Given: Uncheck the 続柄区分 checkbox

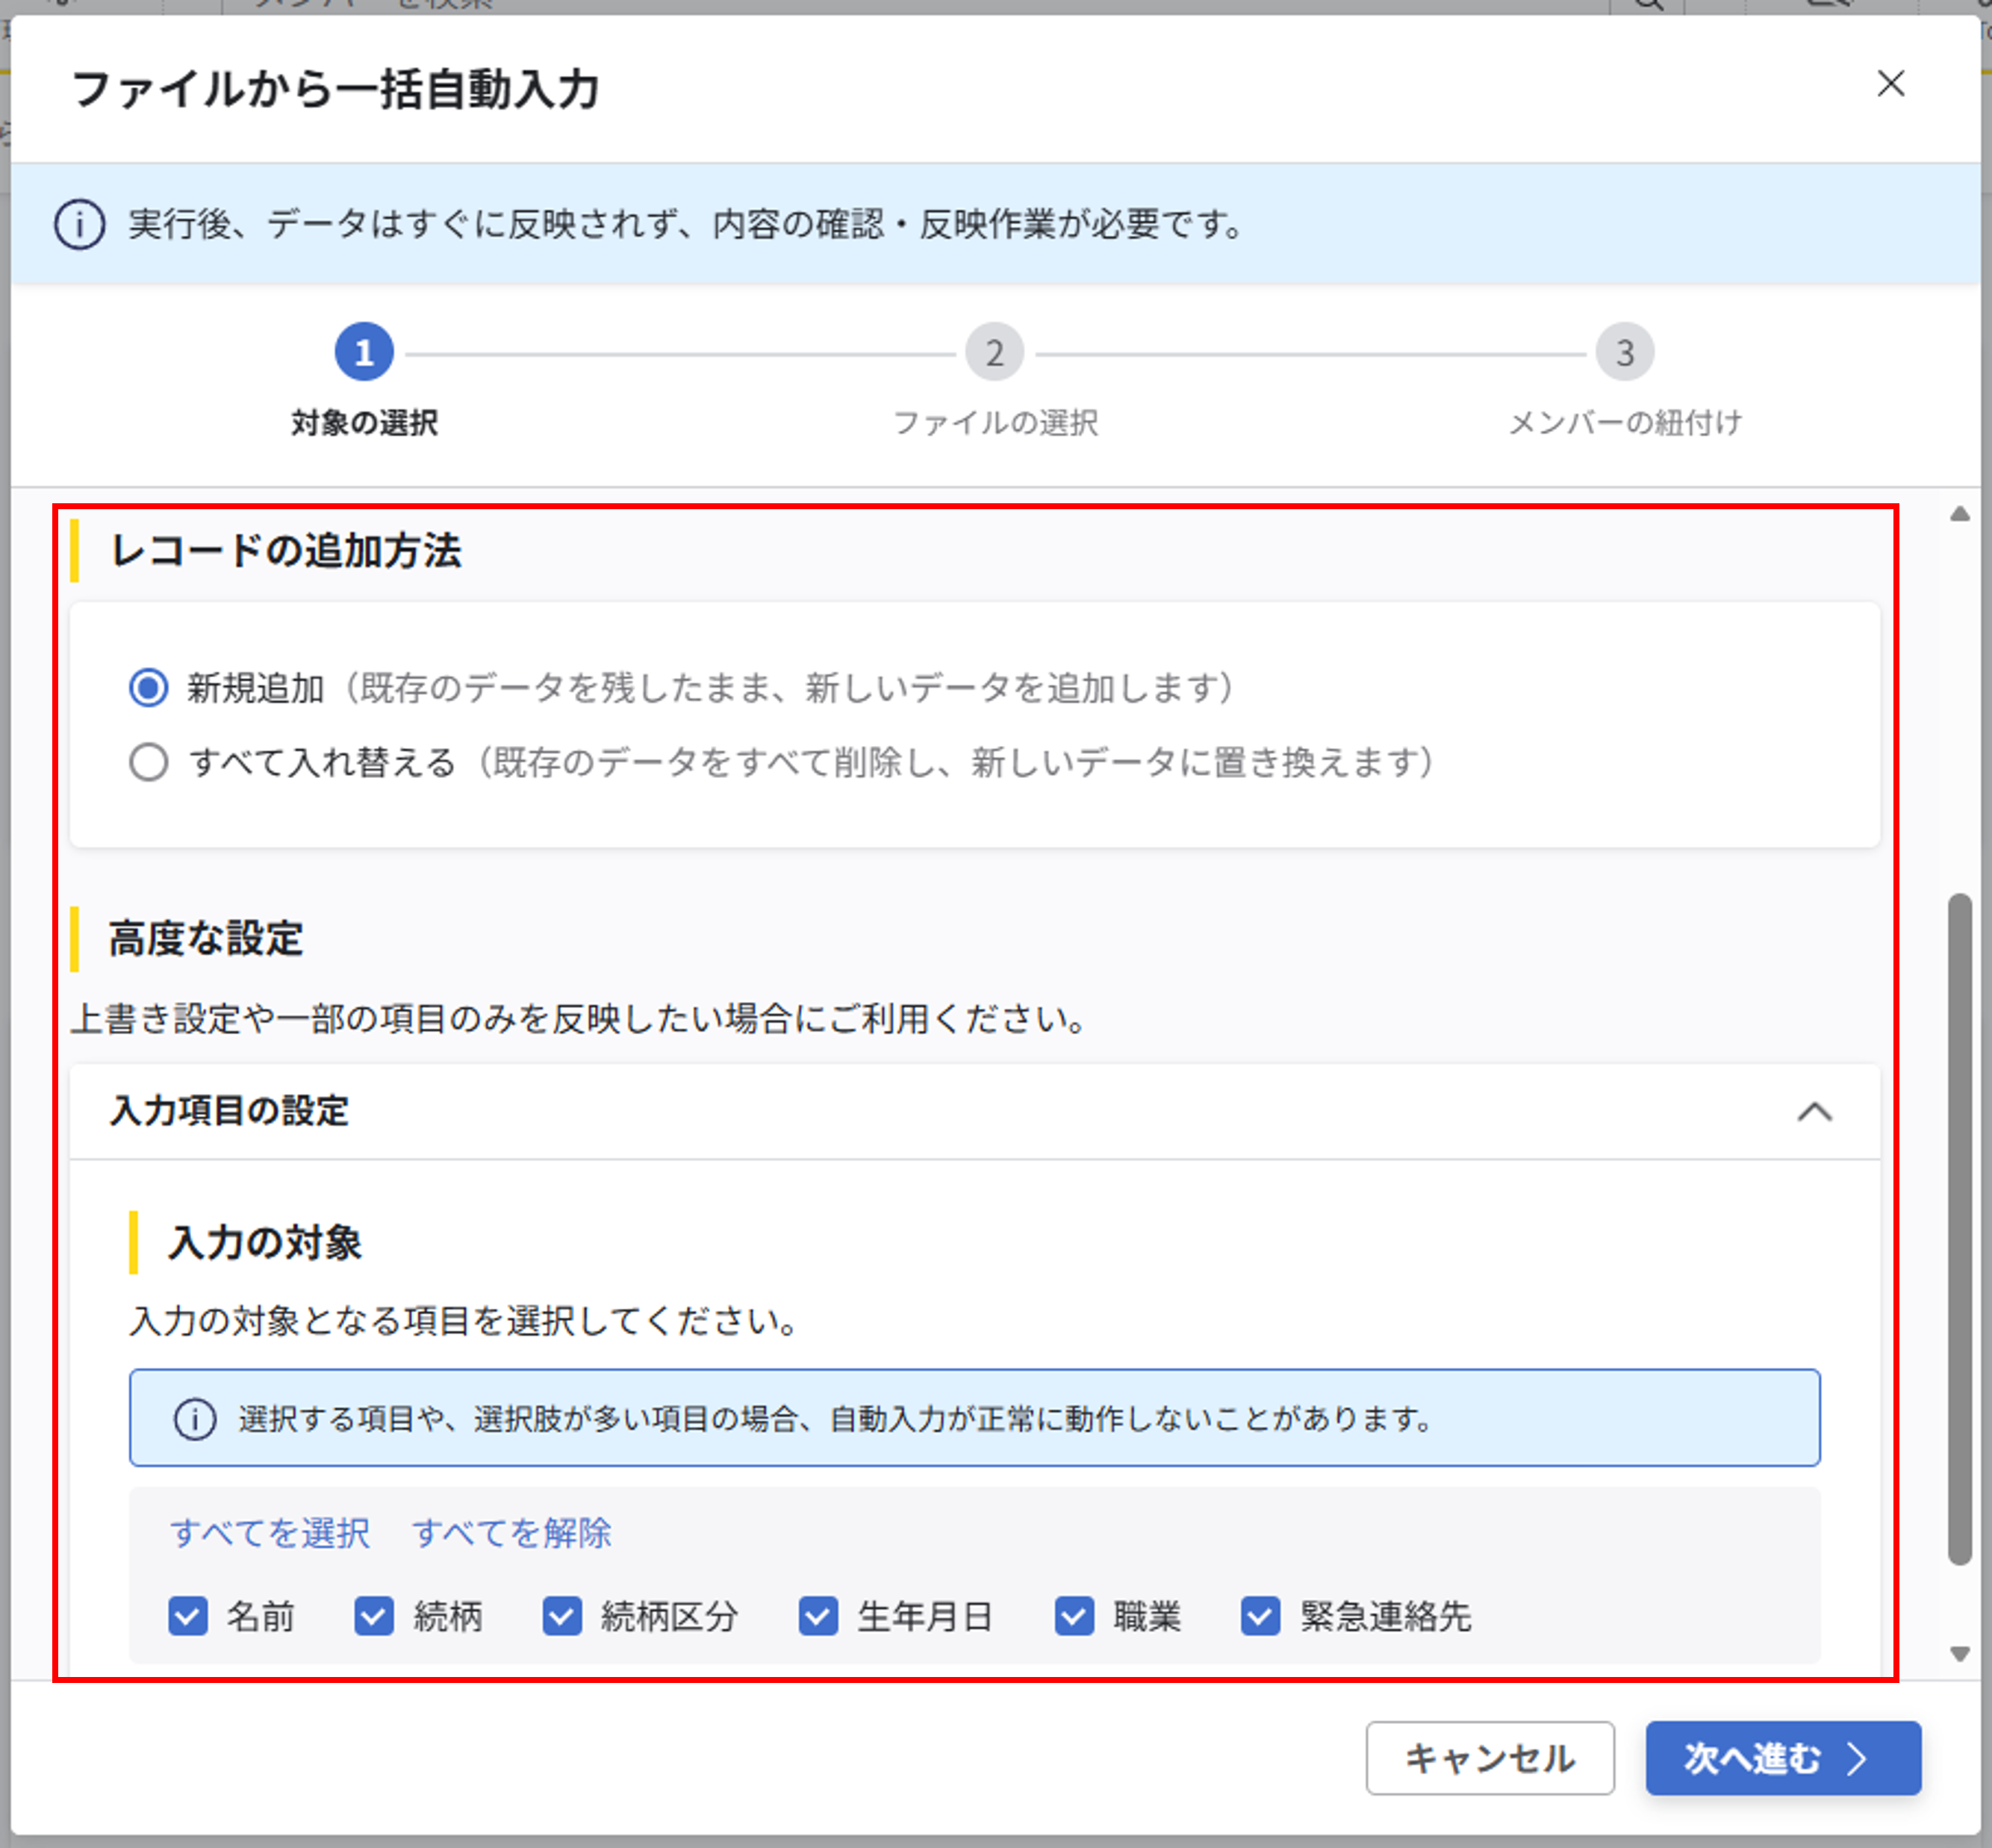Looking at the screenshot, I should 562,1616.
